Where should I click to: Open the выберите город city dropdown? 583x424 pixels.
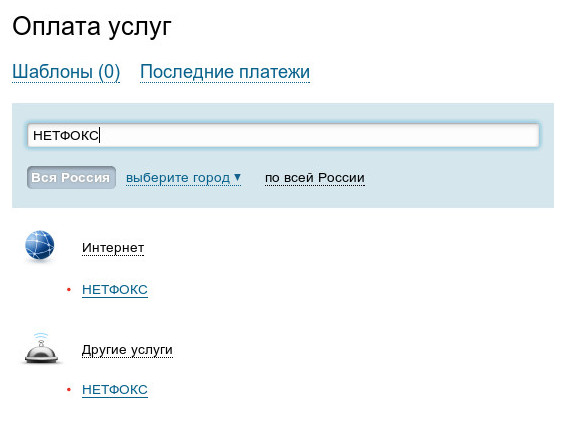(183, 178)
